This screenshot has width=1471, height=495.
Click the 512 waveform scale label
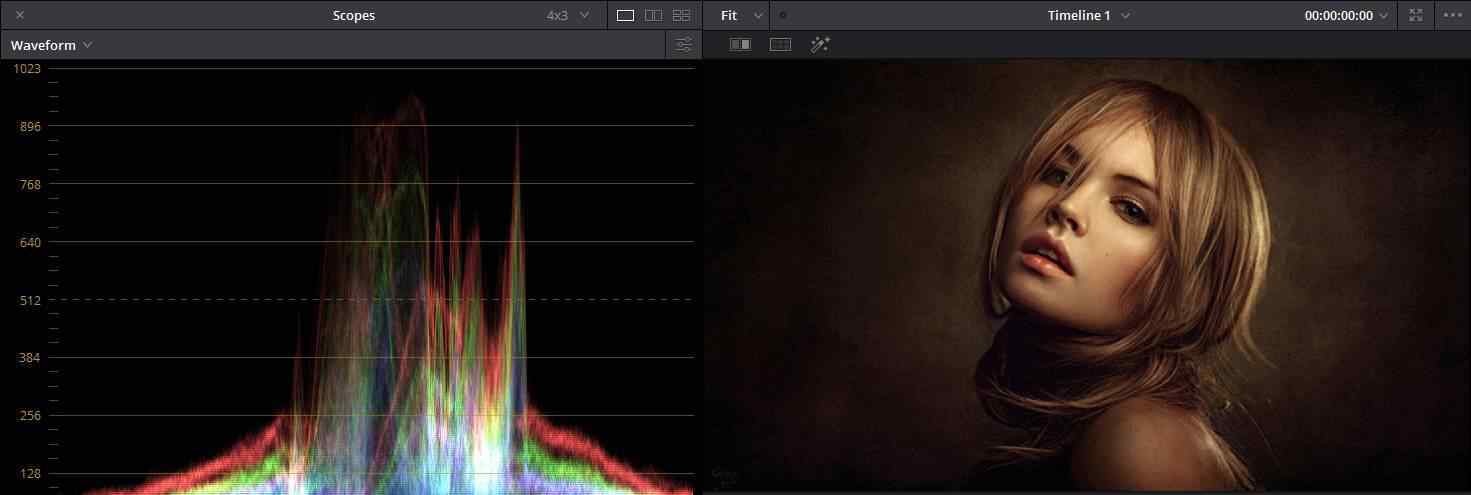tap(30, 300)
